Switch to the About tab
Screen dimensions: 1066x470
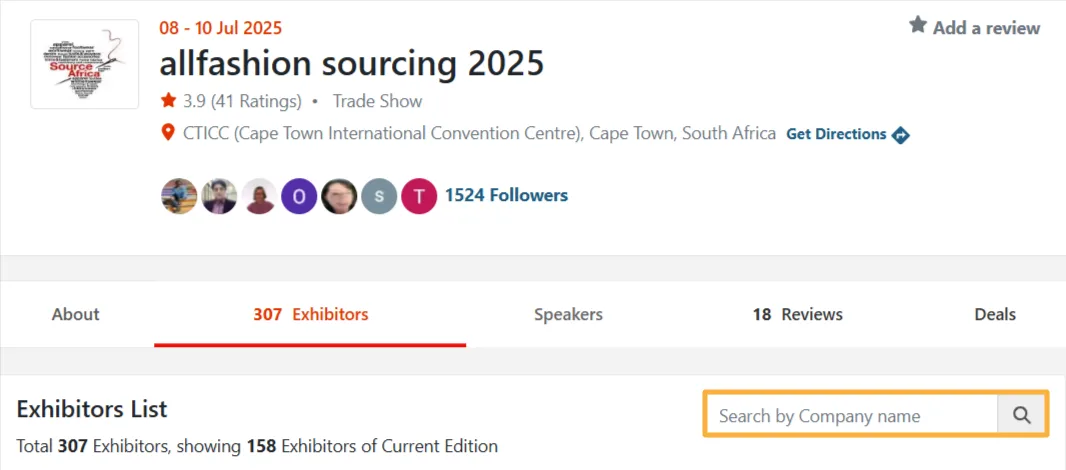(x=75, y=314)
